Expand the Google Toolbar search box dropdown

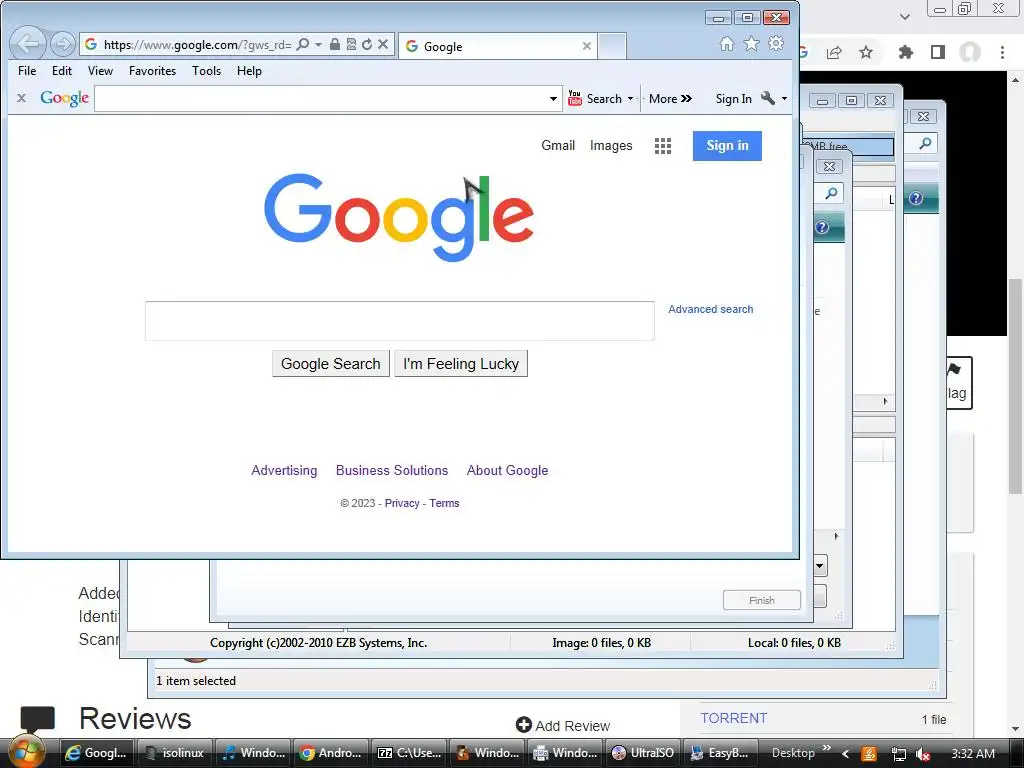pos(553,99)
